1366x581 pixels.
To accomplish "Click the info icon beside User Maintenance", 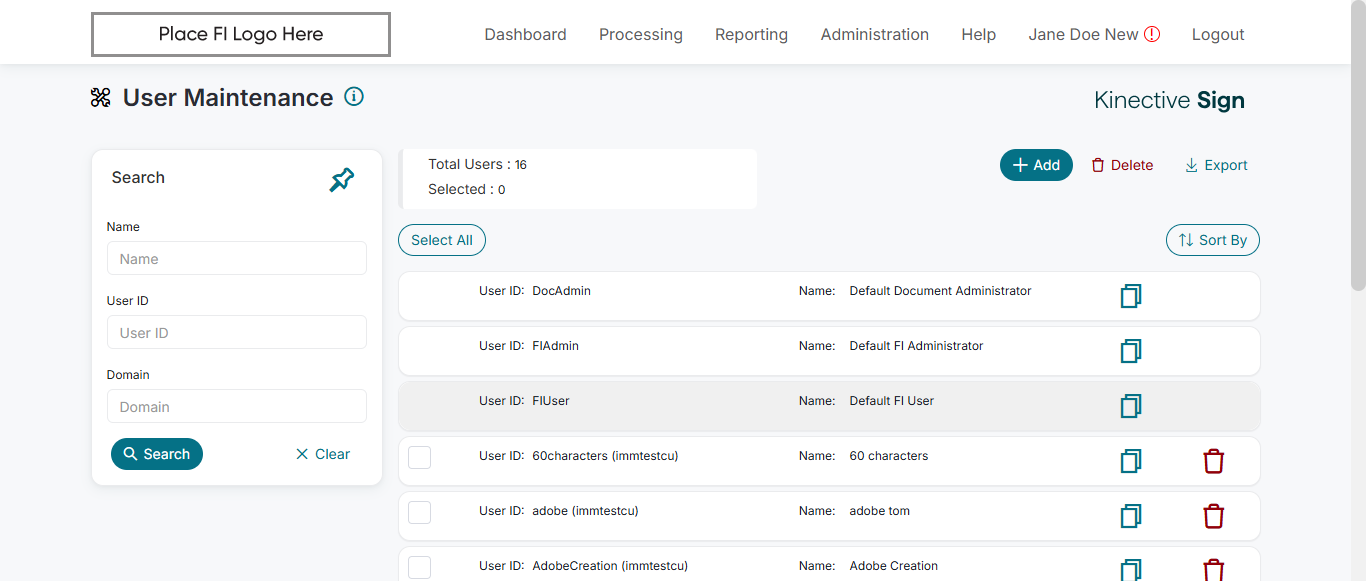I will click(x=354, y=97).
